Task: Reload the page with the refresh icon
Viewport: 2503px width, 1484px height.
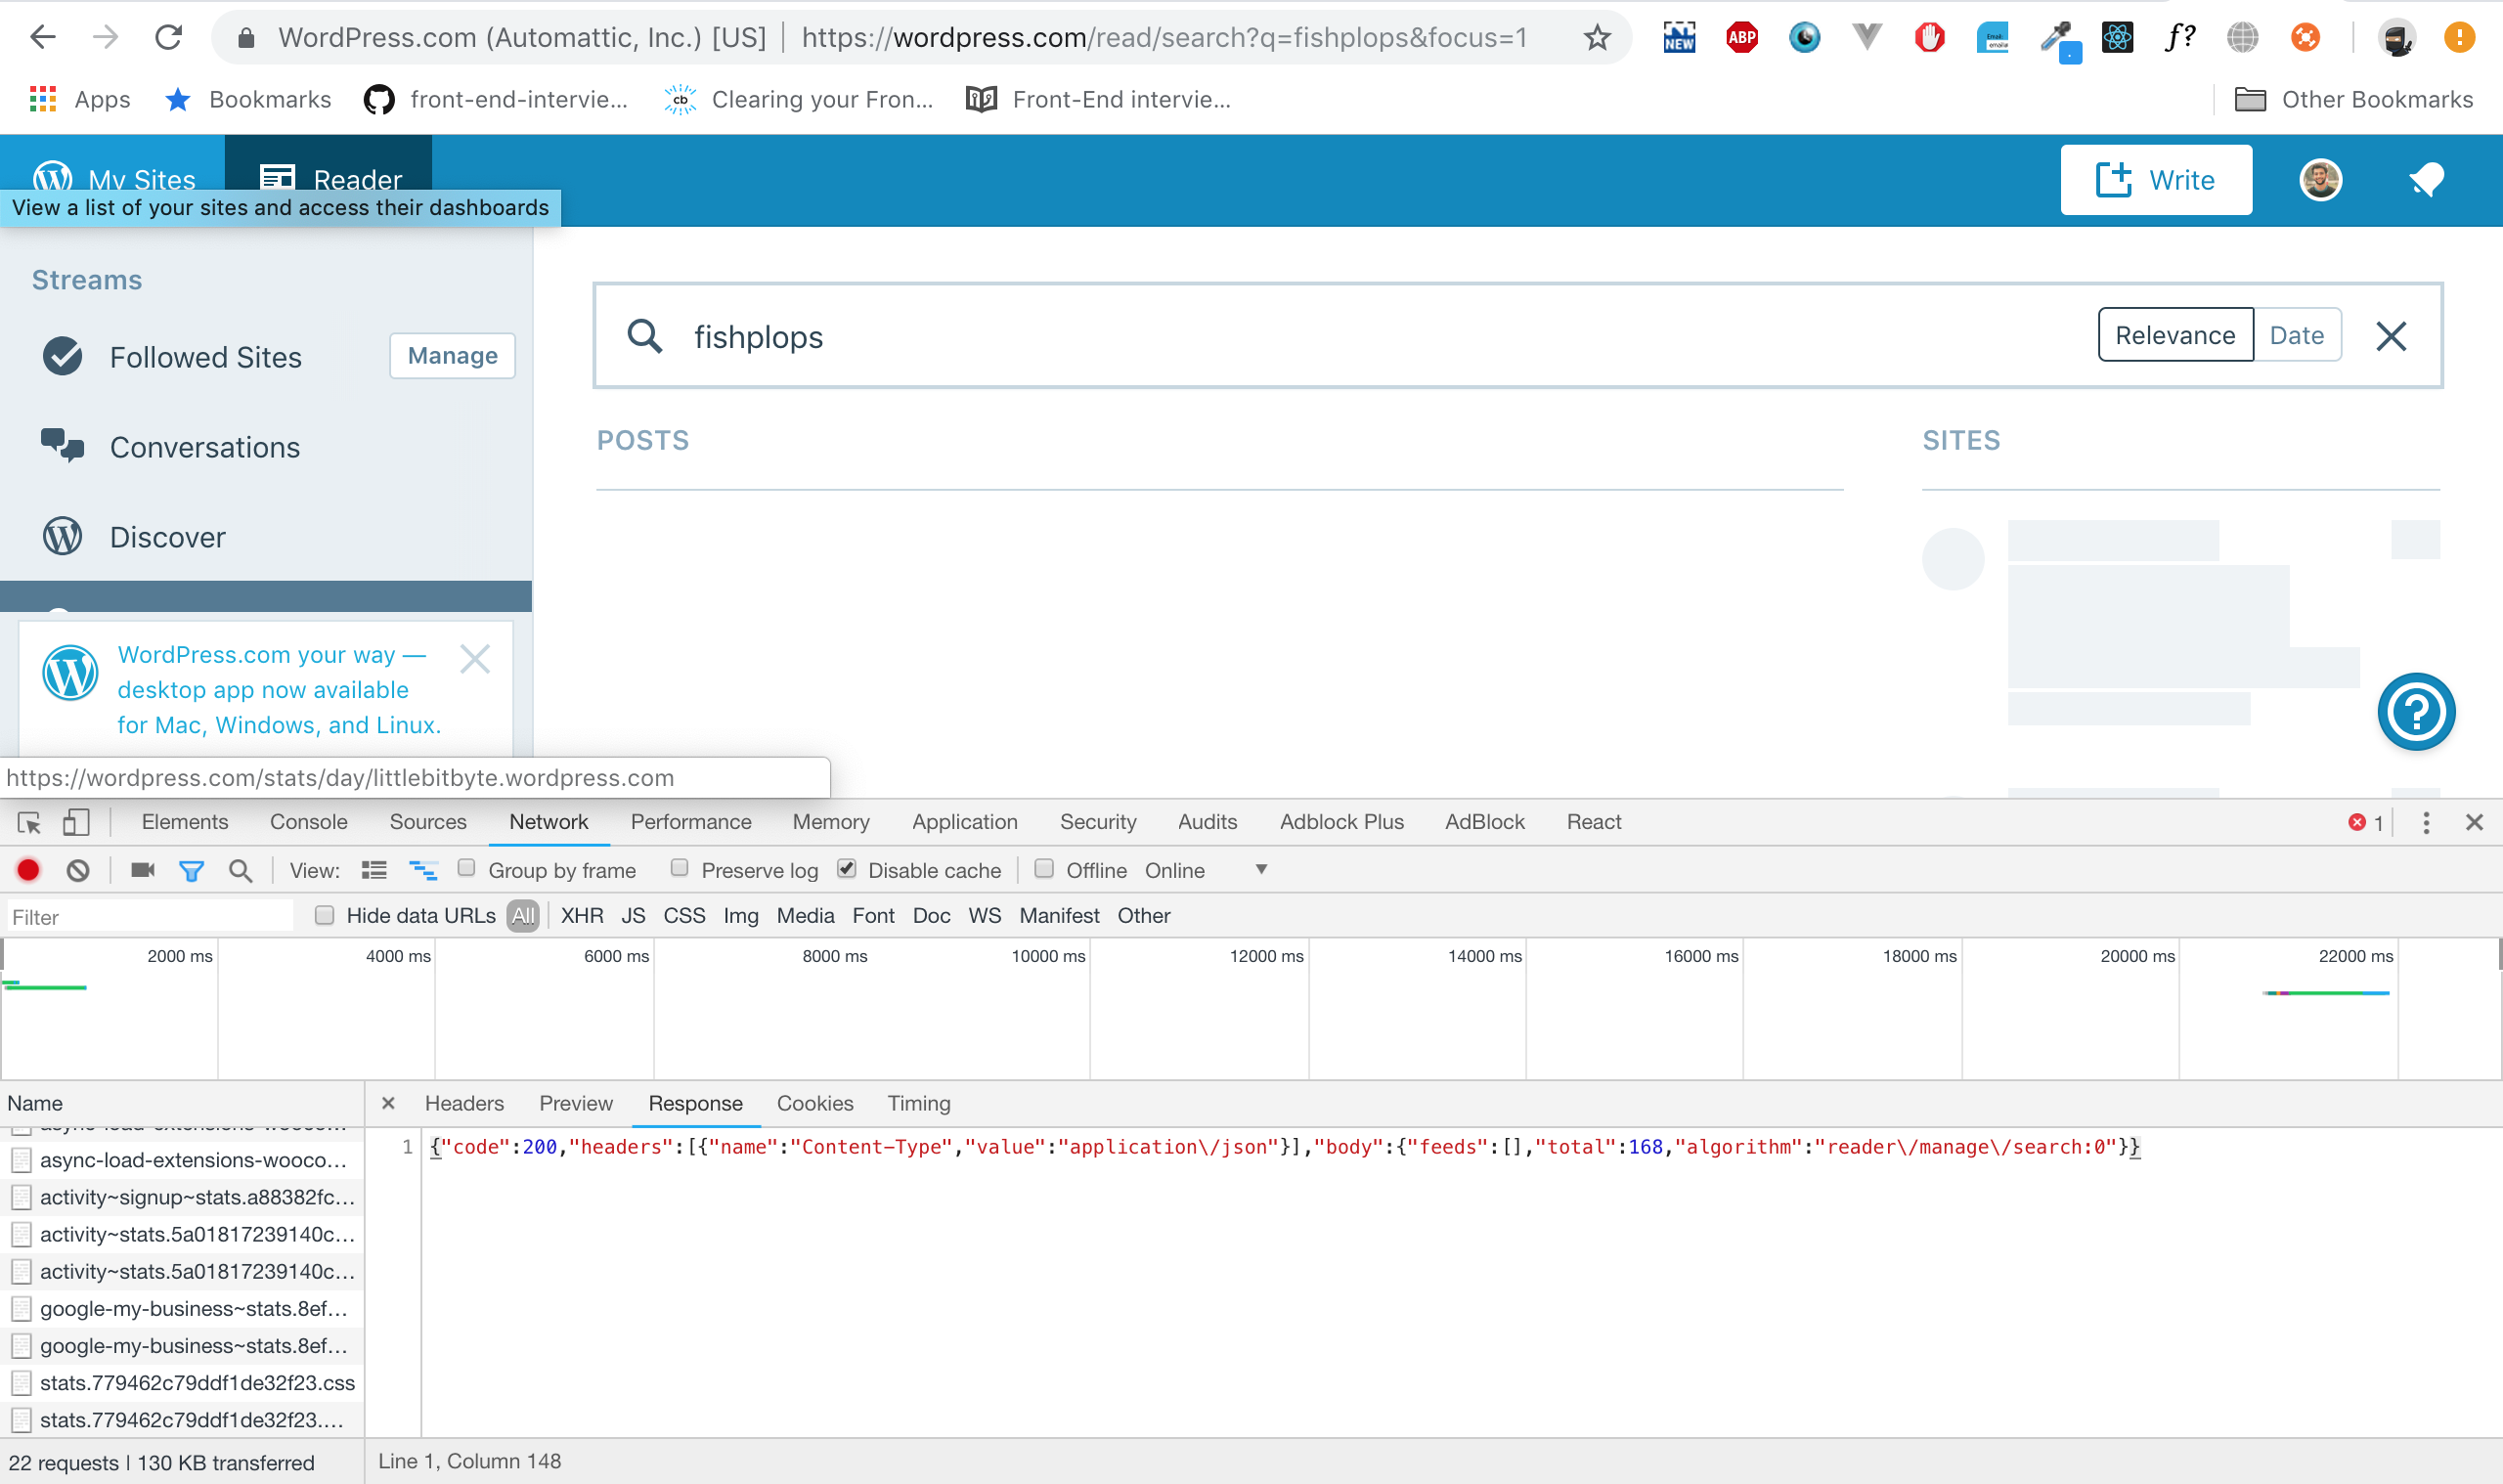Action: point(168,38)
